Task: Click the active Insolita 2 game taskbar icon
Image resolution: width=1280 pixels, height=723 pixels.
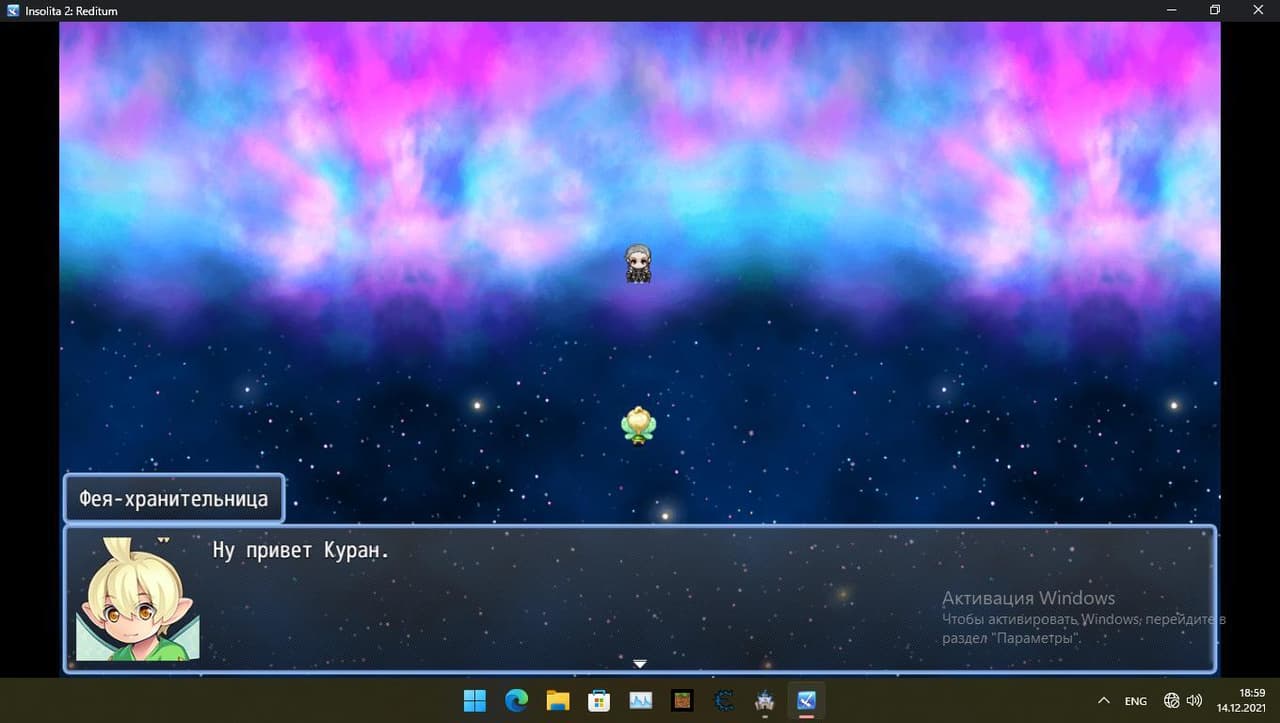Action: [x=806, y=700]
